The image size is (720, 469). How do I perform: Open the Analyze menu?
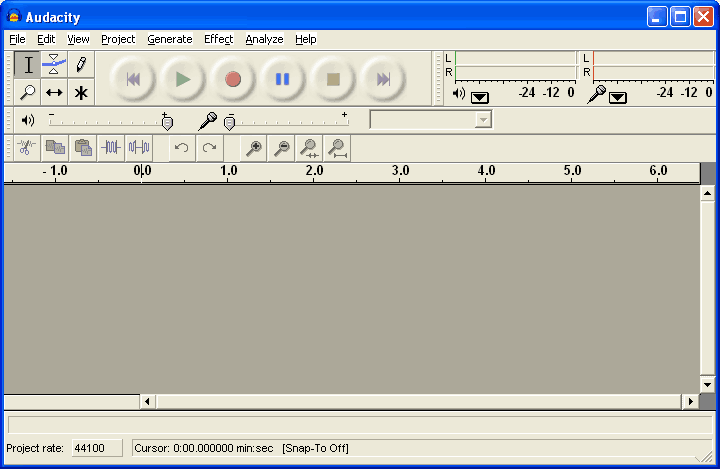pos(264,40)
